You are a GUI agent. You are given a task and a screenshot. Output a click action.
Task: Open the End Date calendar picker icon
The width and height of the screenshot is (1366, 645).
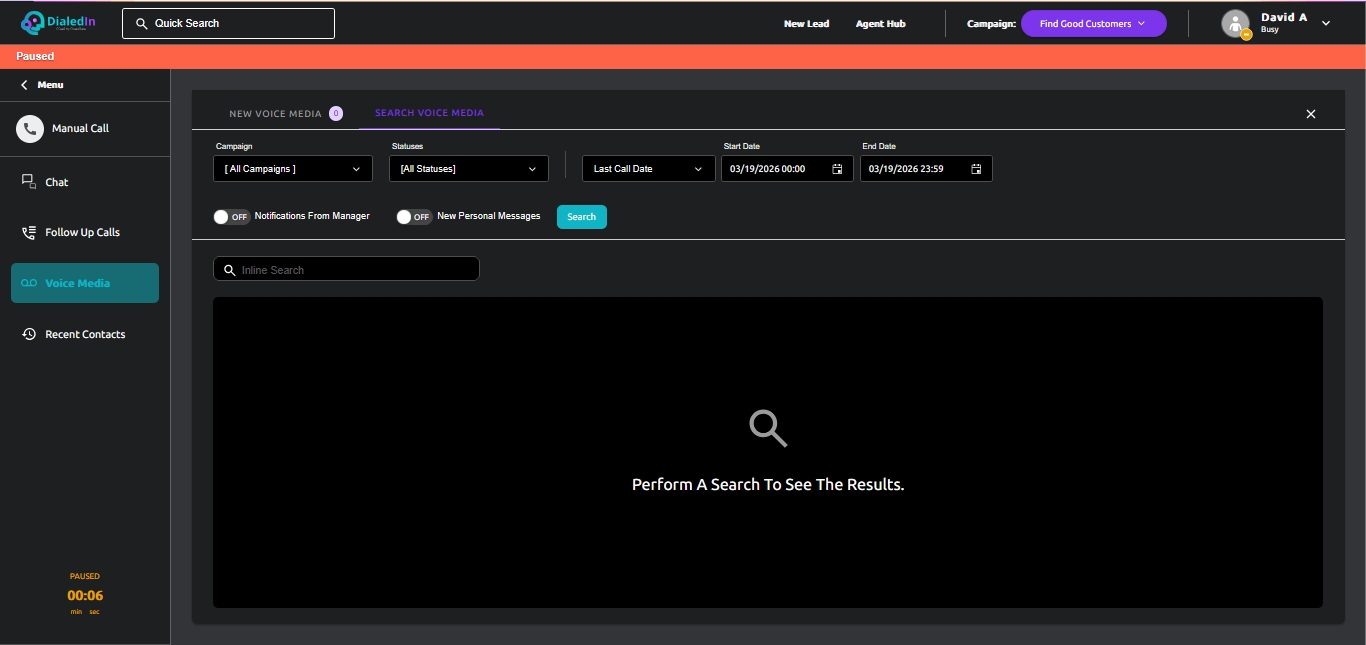[976, 169]
